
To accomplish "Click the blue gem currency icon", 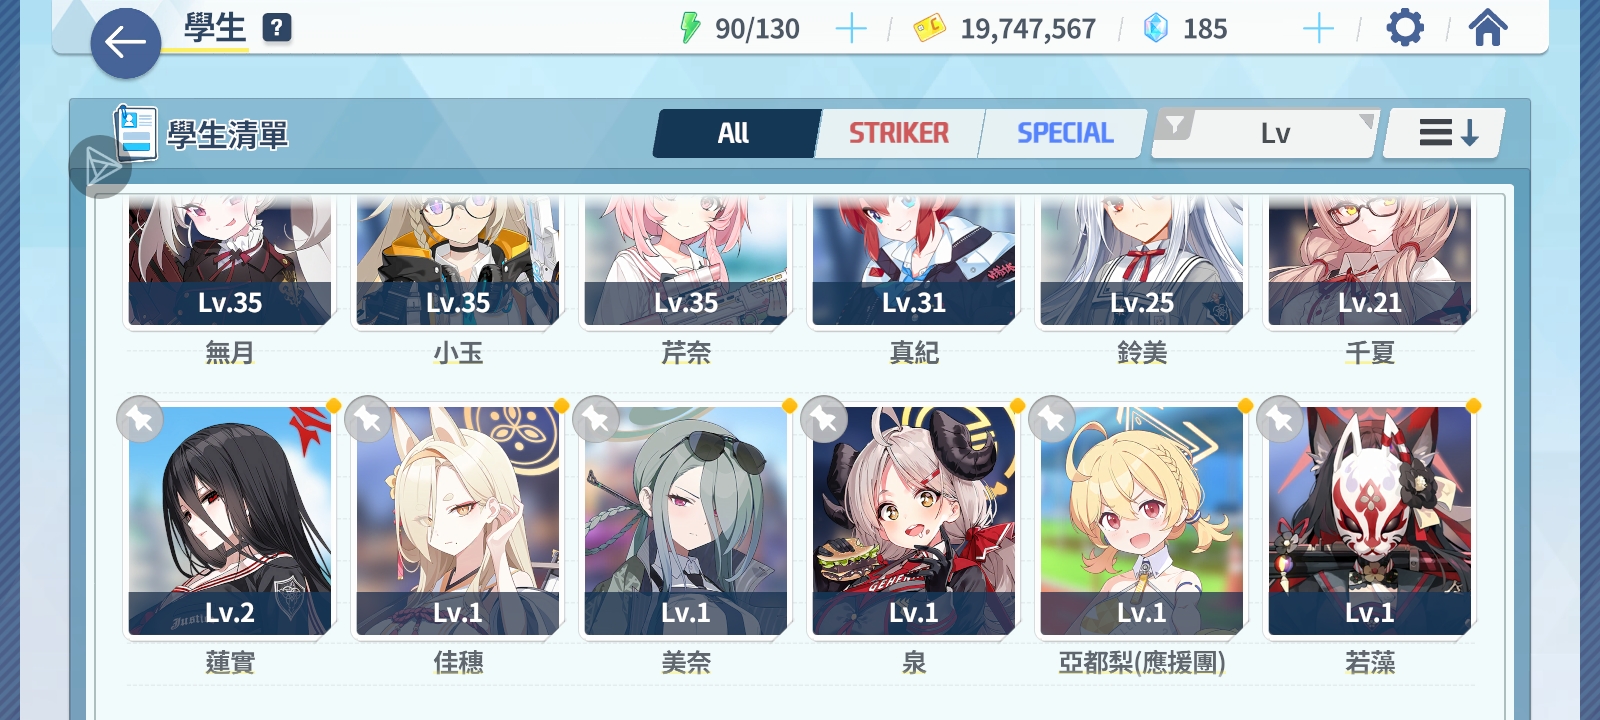I will click(1156, 28).
